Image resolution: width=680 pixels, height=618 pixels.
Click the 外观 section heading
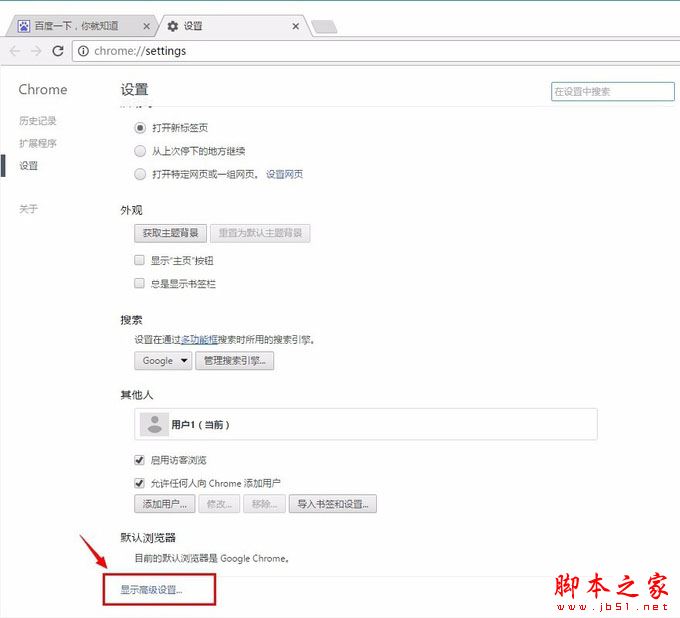(x=131, y=210)
